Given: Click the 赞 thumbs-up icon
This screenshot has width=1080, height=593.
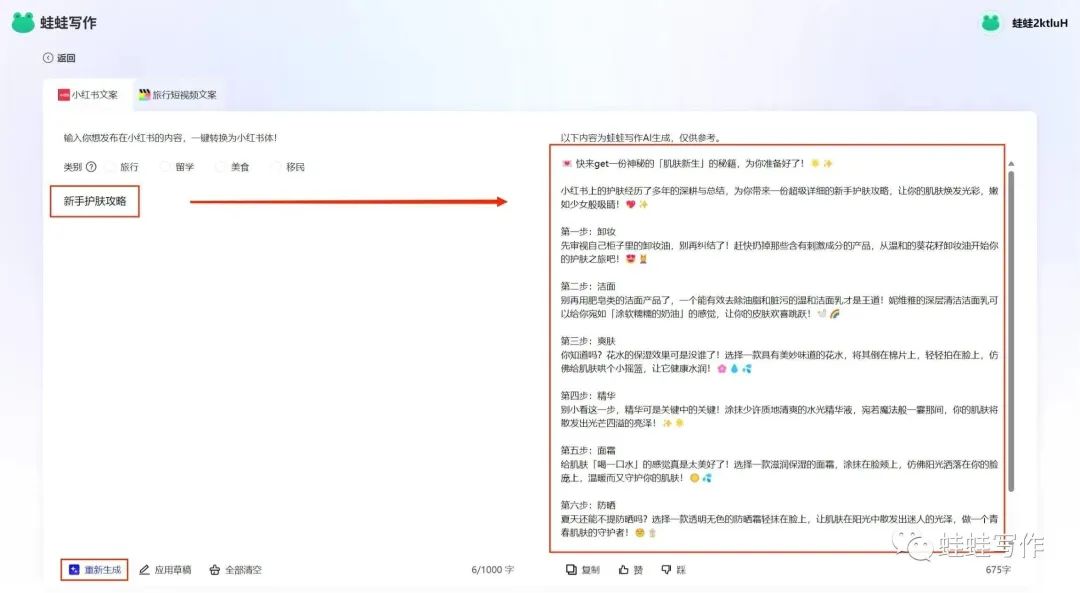Looking at the screenshot, I should 624,569.
